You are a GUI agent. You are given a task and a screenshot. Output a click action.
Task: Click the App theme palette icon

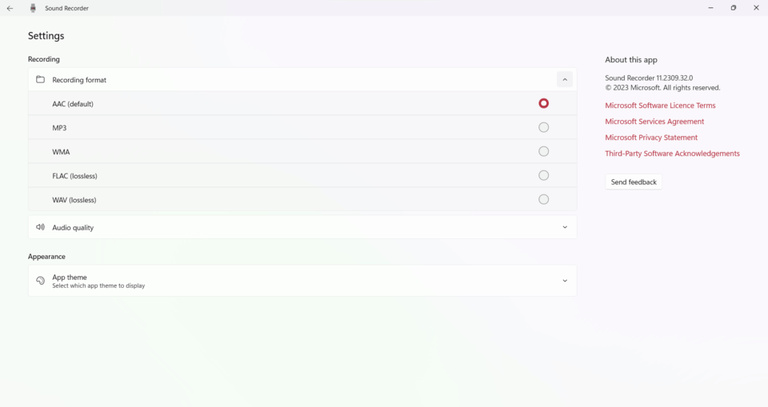[40, 281]
